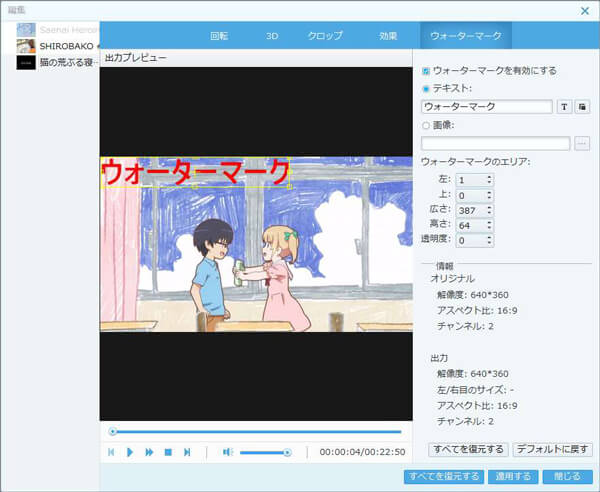Click the image path input field
The image size is (600, 492).
pyautogui.click(x=496, y=143)
